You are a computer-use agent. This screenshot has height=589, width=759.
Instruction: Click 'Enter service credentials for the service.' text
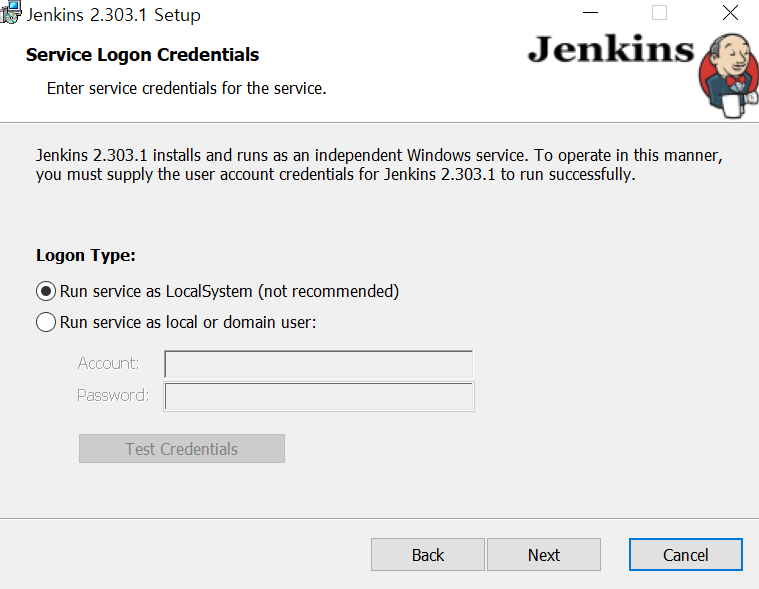pyautogui.click(x=186, y=89)
